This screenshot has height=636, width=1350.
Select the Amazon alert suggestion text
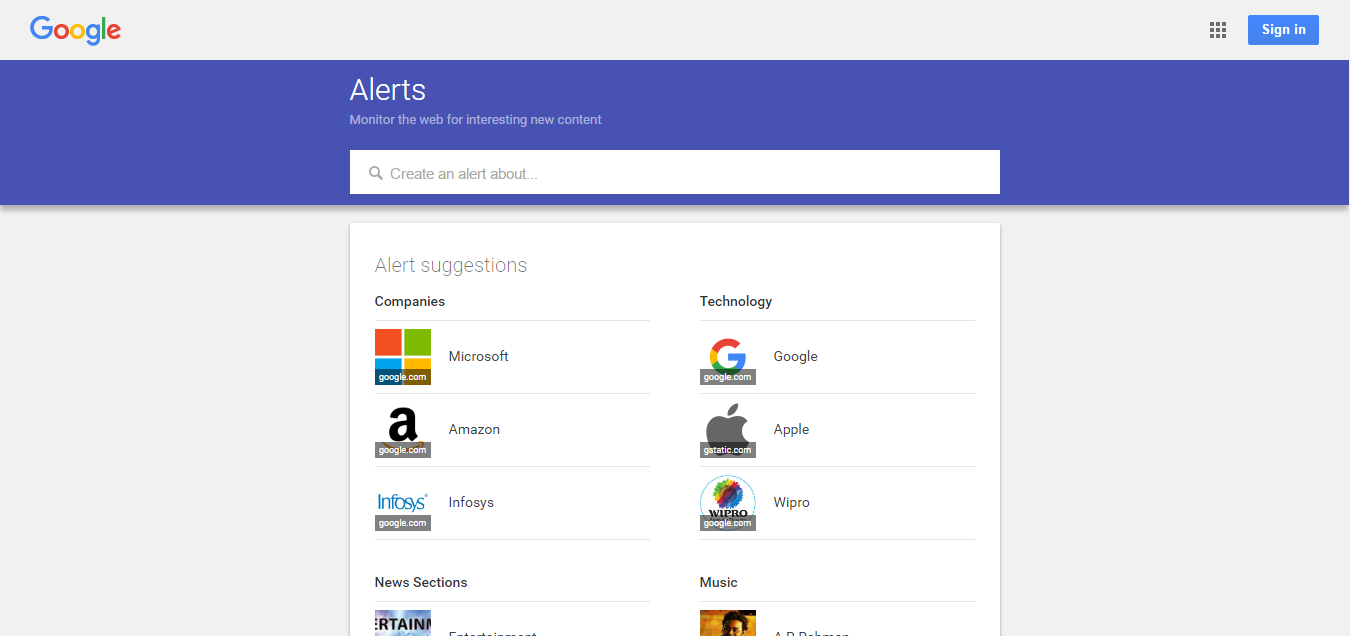click(x=474, y=429)
